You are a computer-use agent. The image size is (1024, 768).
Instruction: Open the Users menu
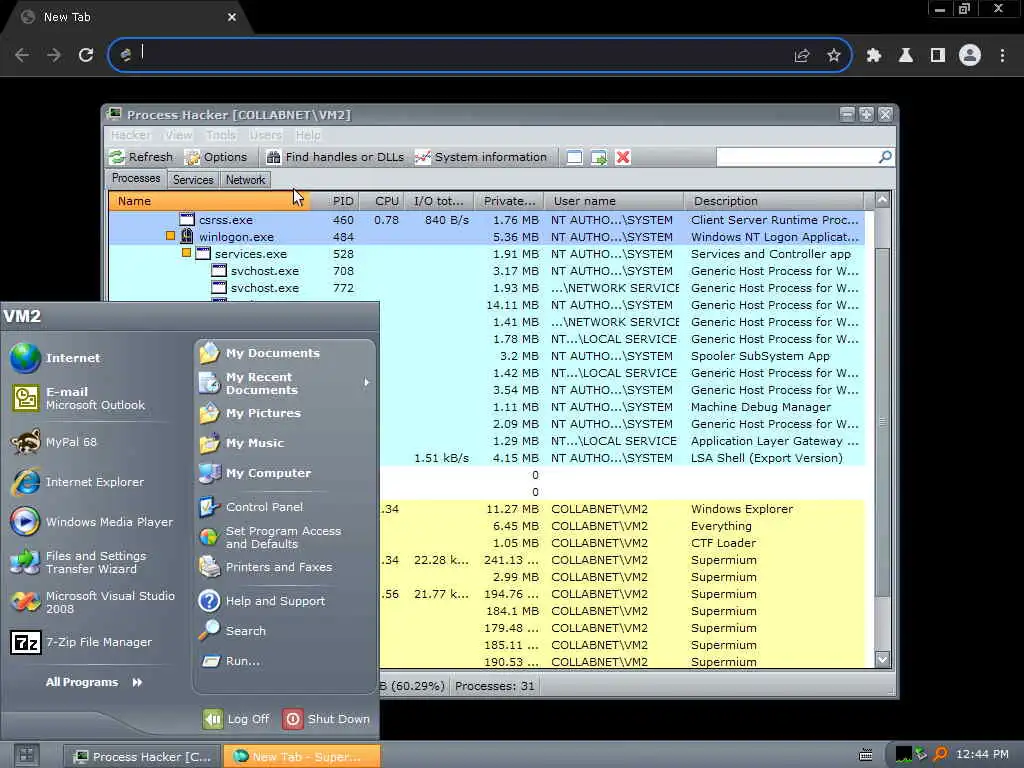click(265, 135)
